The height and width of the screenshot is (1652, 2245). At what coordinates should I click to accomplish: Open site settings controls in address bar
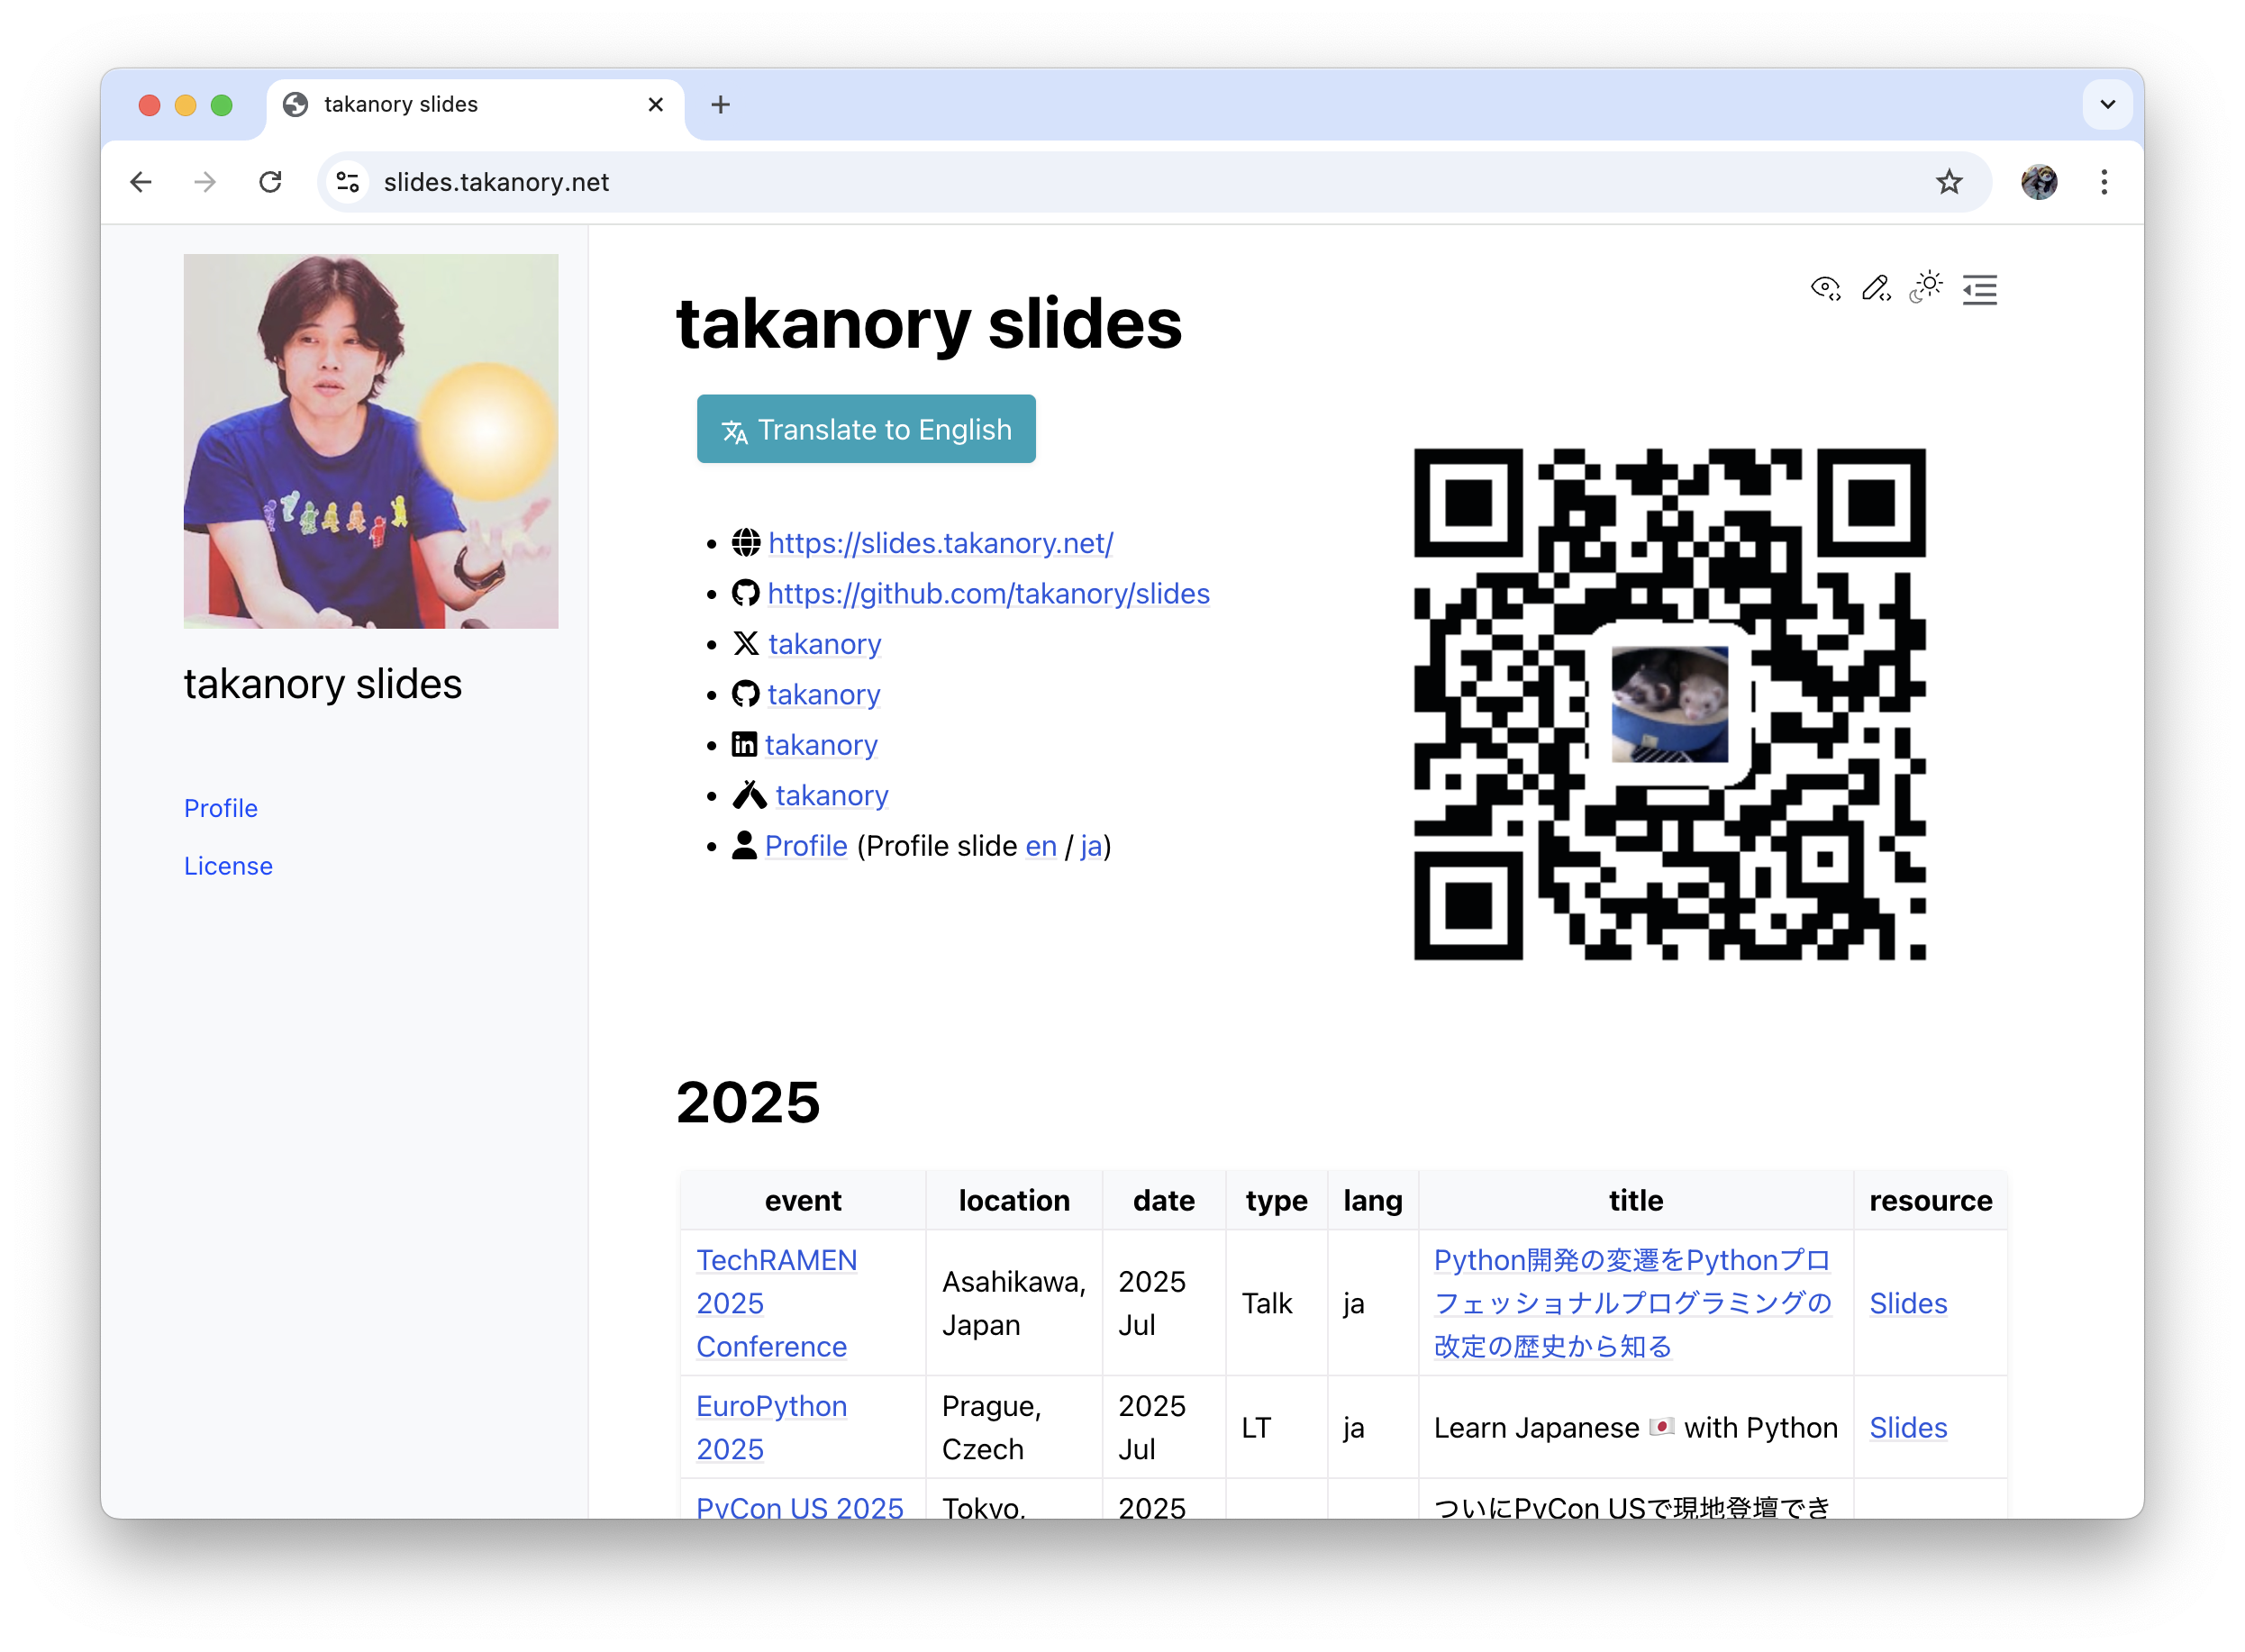pyautogui.click(x=347, y=181)
